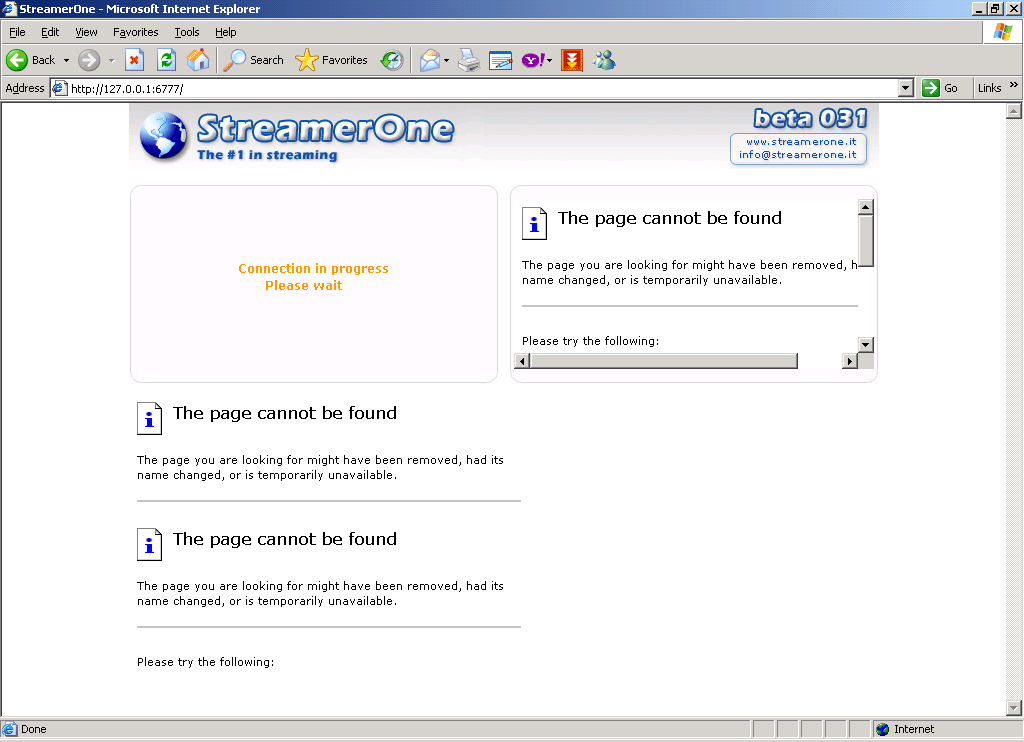Image resolution: width=1024 pixels, height=742 pixels.
Task: Click the Internet zone globe icon
Action: [882, 729]
